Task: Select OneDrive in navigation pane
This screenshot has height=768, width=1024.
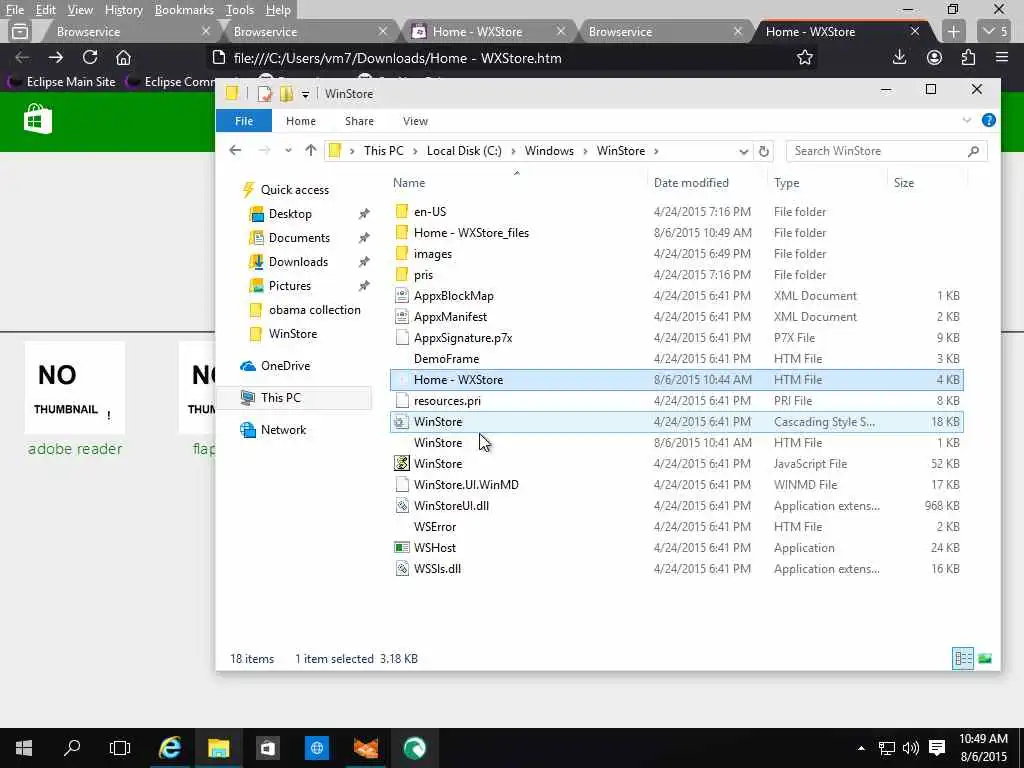Action: tap(285, 366)
